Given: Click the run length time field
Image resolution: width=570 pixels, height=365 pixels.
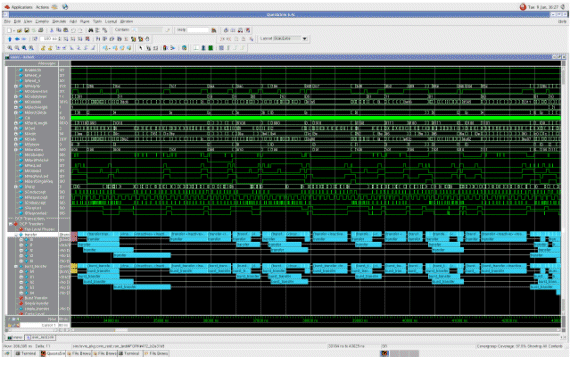Looking at the screenshot, I should [48, 39].
